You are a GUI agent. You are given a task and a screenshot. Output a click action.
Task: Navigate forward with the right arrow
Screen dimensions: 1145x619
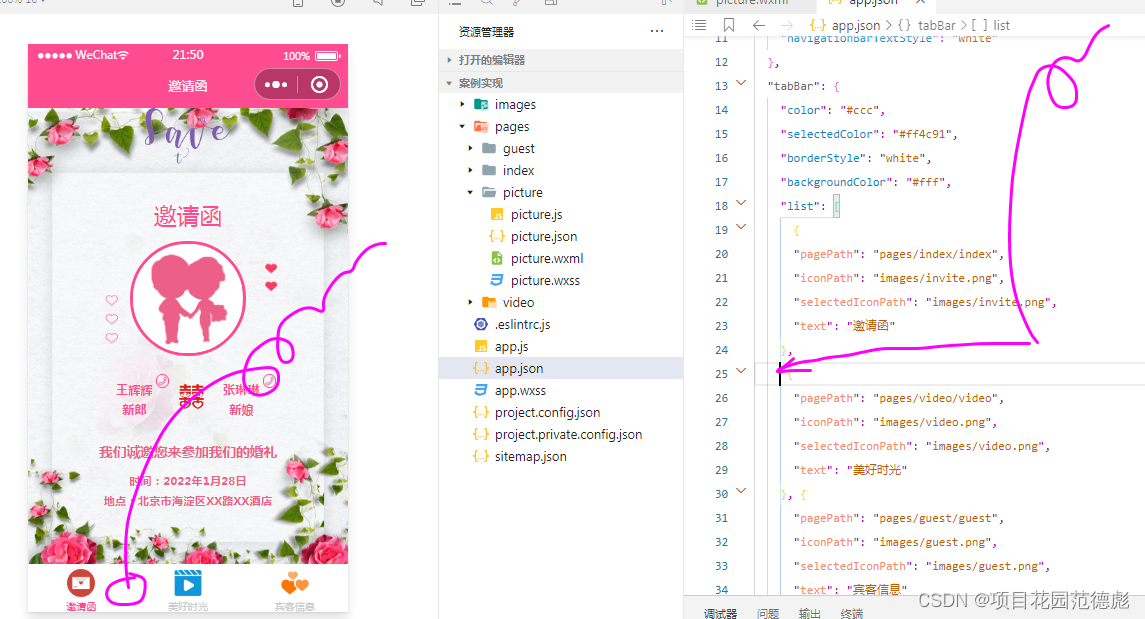point(786,25)
